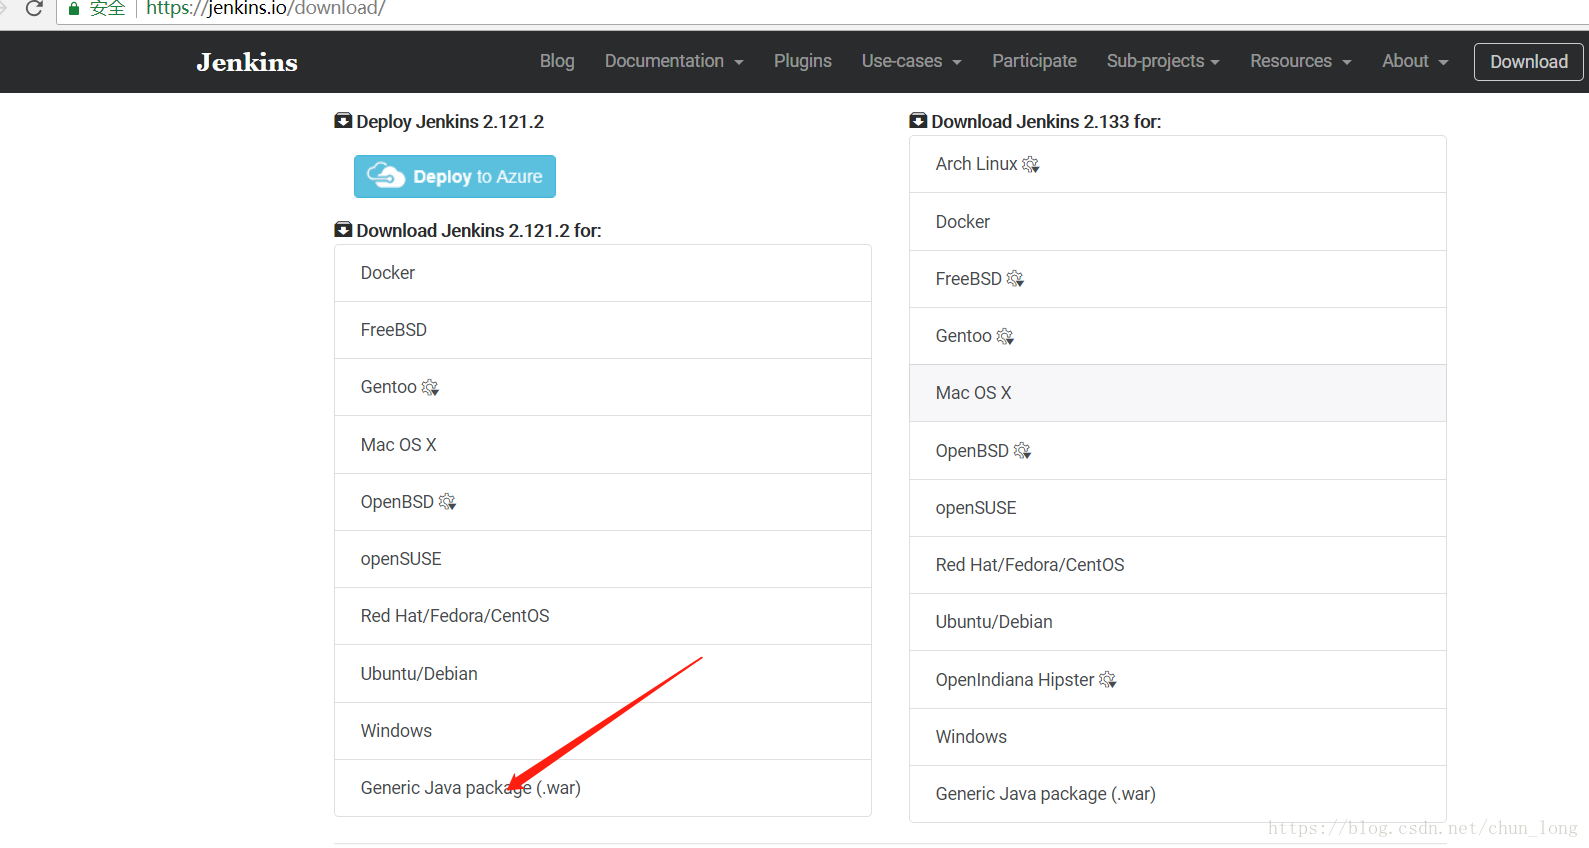
Task: Select OpenBSD under Jenkins 2.121.2
Action: (603, 502)
